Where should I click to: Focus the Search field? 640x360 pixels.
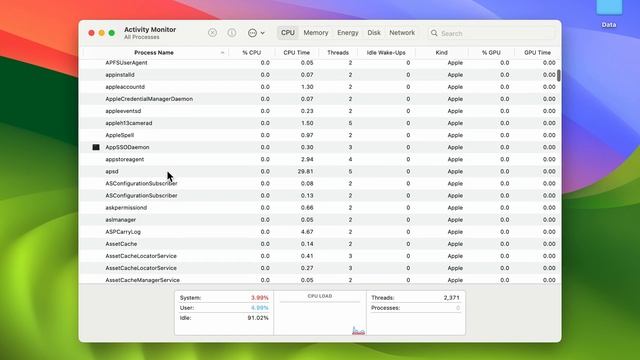[492, 33]
